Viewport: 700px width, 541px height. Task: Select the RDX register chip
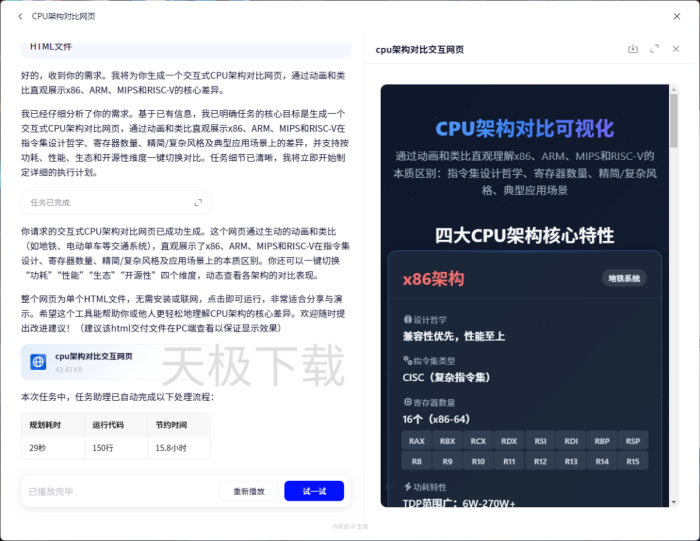click(x=509, y=441)
